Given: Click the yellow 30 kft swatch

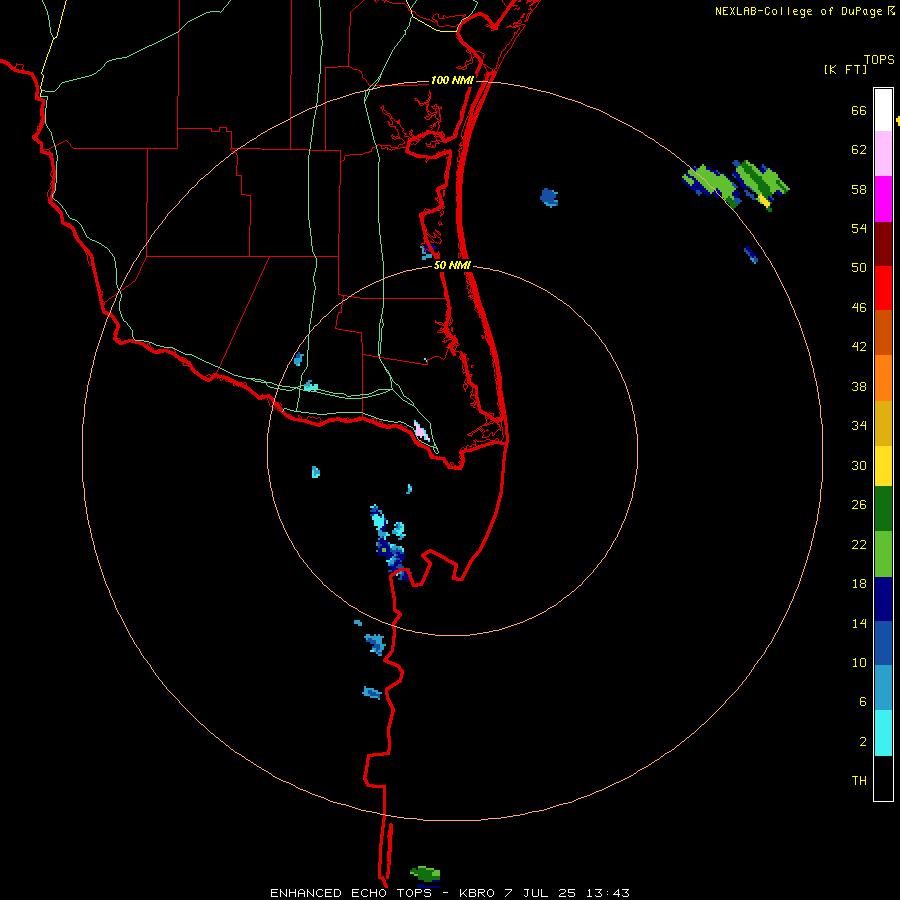Looking at the screenshot, I should pyautogui.click(x=883, y=466).
